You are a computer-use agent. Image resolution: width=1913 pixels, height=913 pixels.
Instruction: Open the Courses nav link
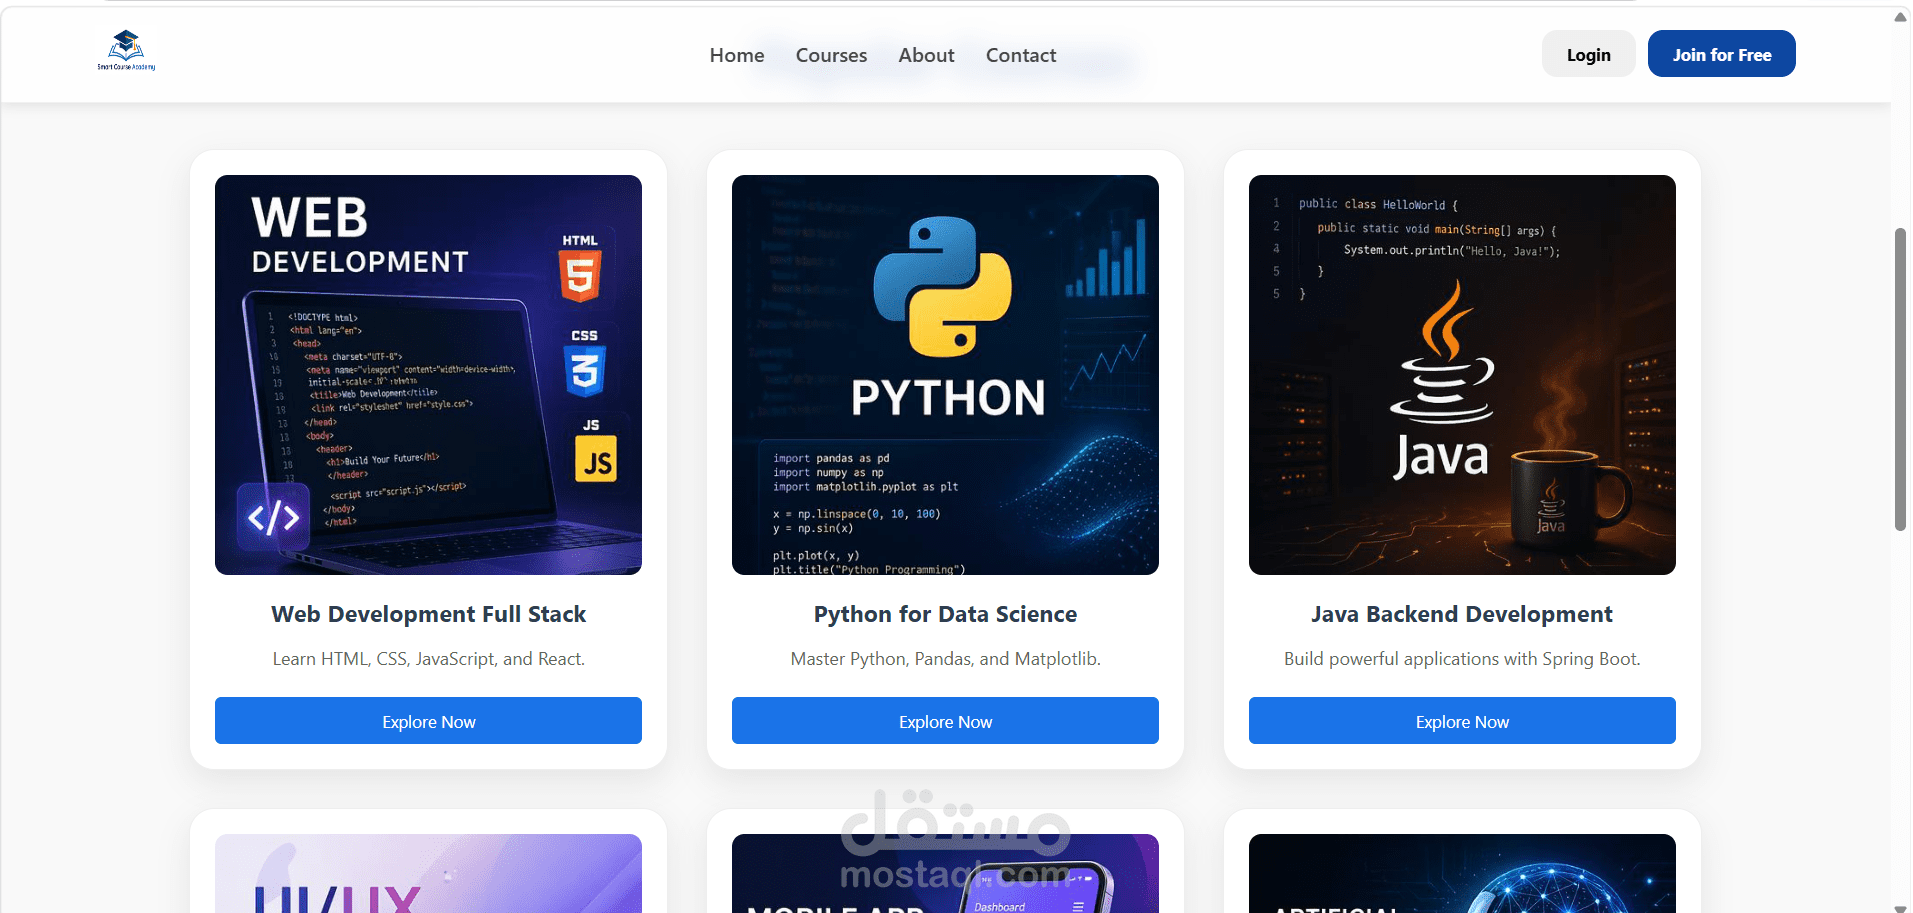[x=831, y=55]
